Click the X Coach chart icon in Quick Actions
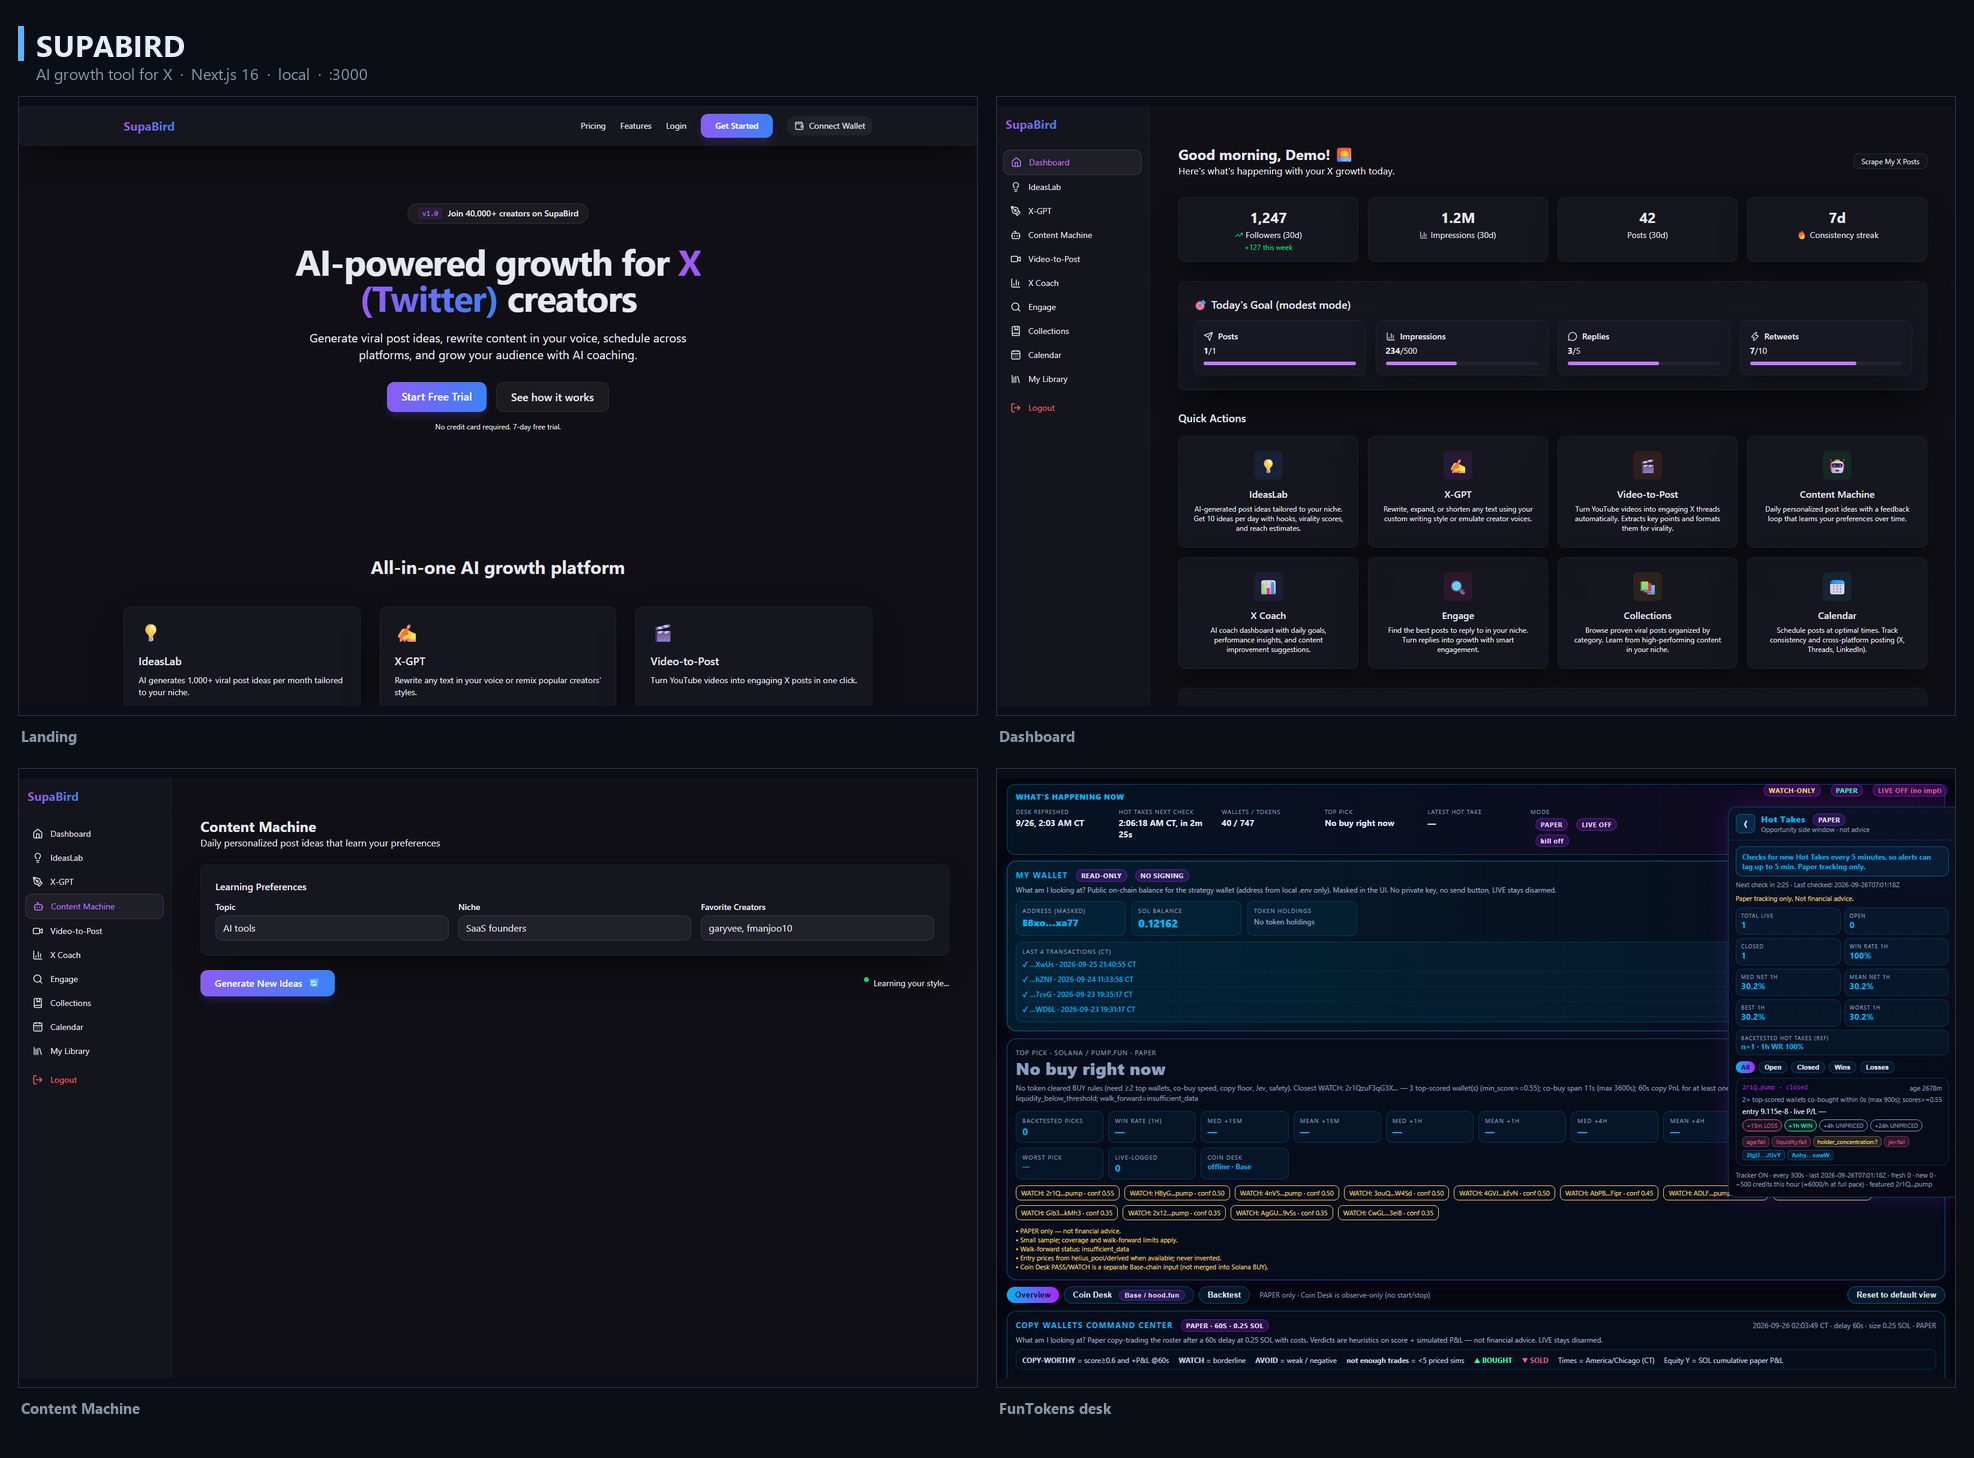 (x=1268, y=587)
